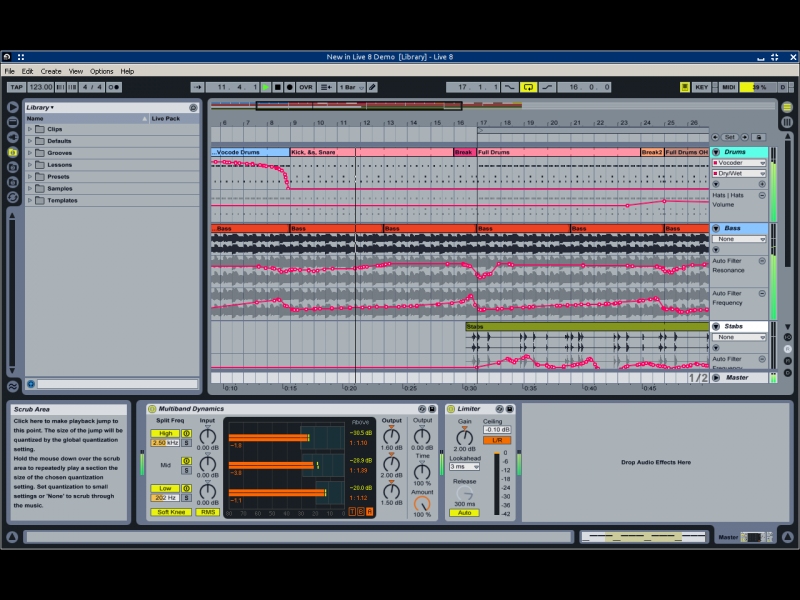
Task: Enable the KEY map mode button
Action: 702,87
